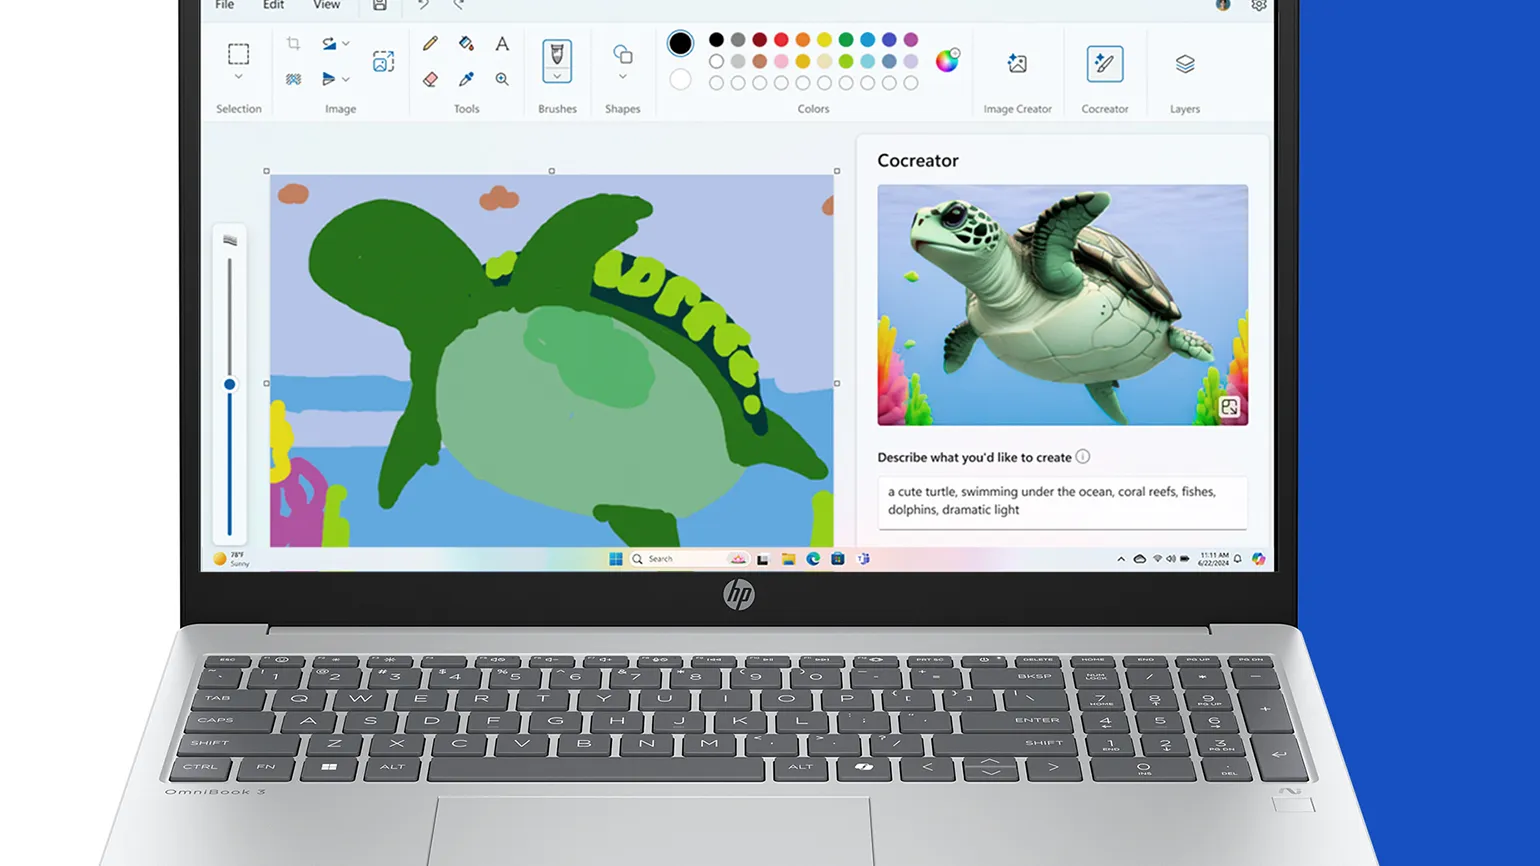This screenshot has width=1540, height=866.
Task: Show hidden tray icons chevron
Action: [x=1121, y=559]
